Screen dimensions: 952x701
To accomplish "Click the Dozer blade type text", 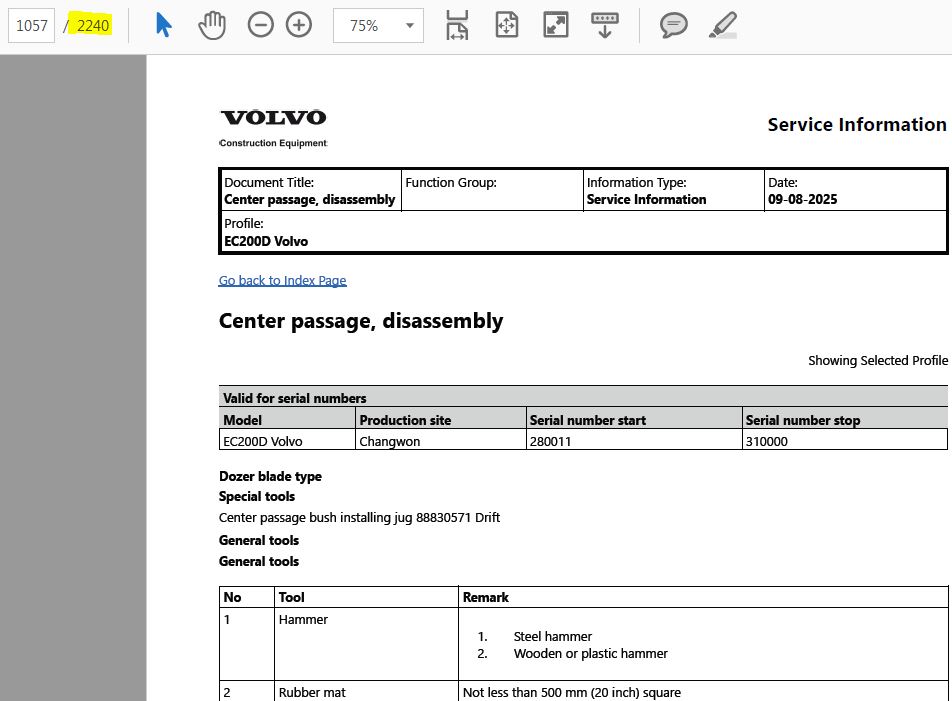I will tap(270, 476).
